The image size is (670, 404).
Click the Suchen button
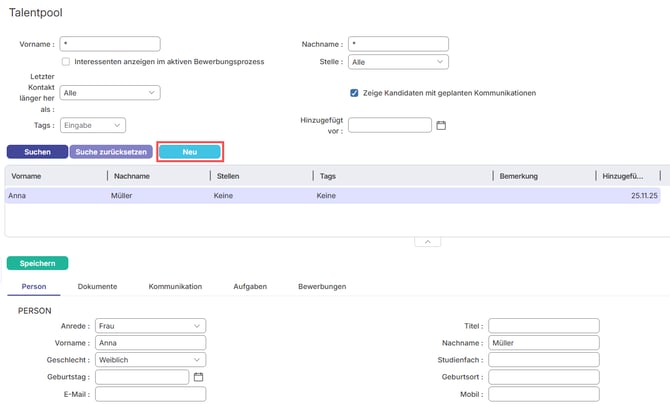(x=36, y=152)
